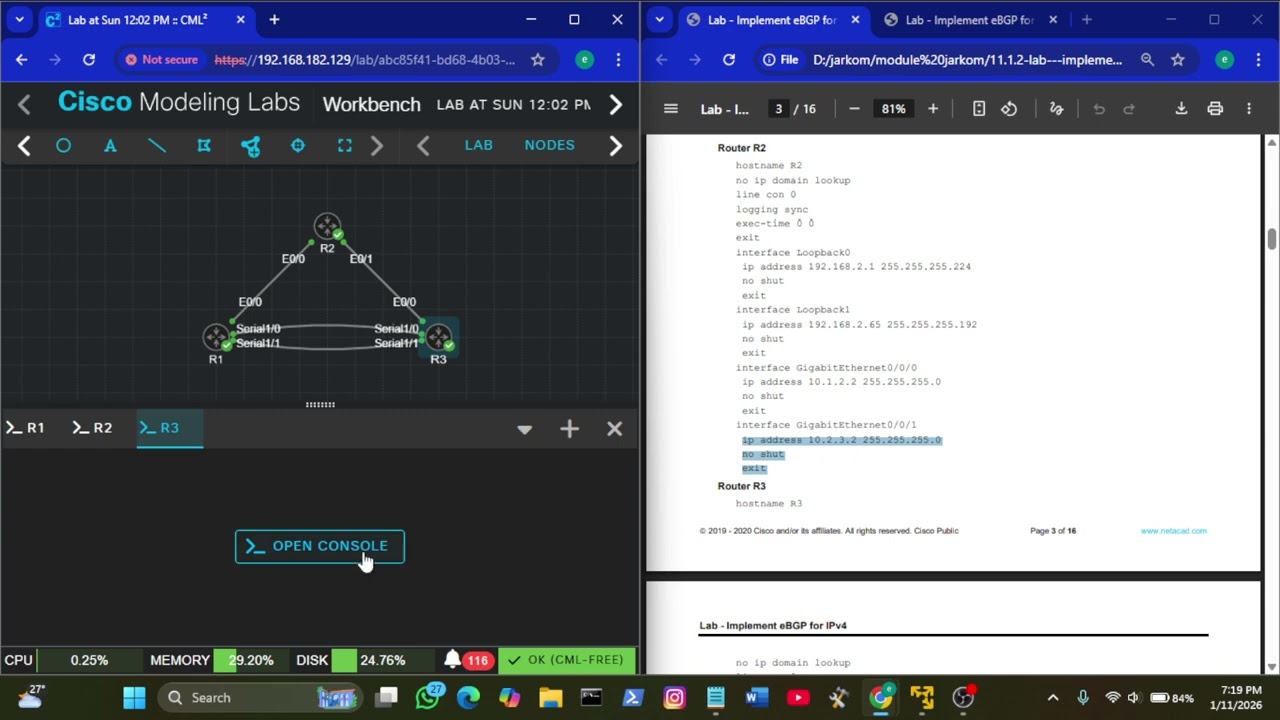
Task: Click the console panel resize handle
Action: pos(320,404)
